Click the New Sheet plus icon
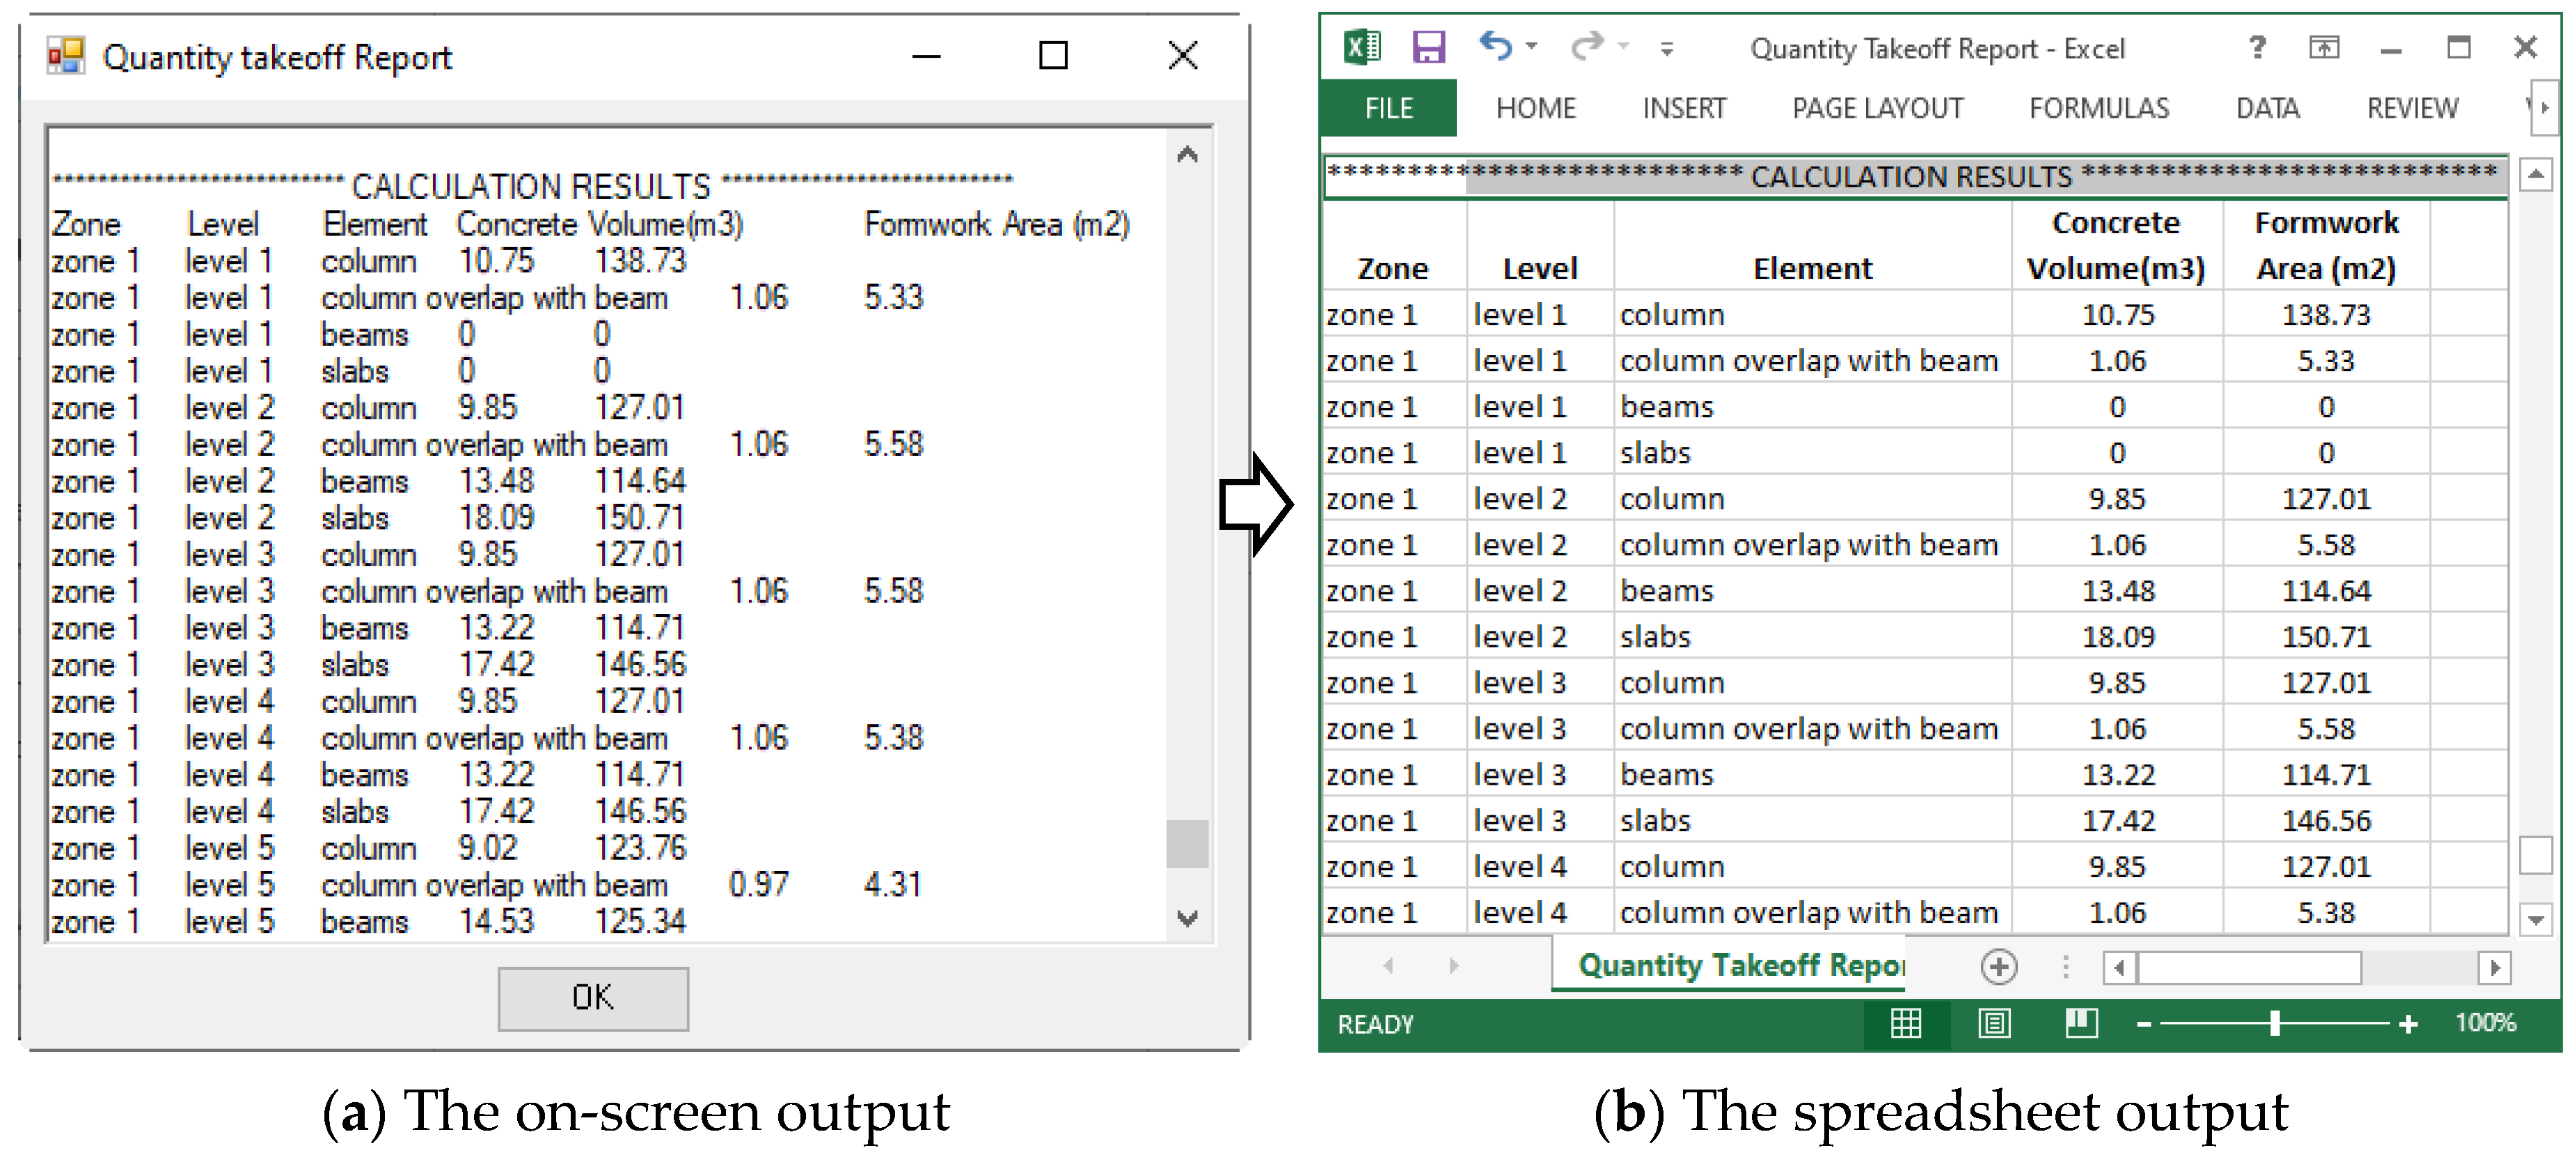Image resolution: width=2576 pixels, height=1155 pixels. (x=1998, y=966)
